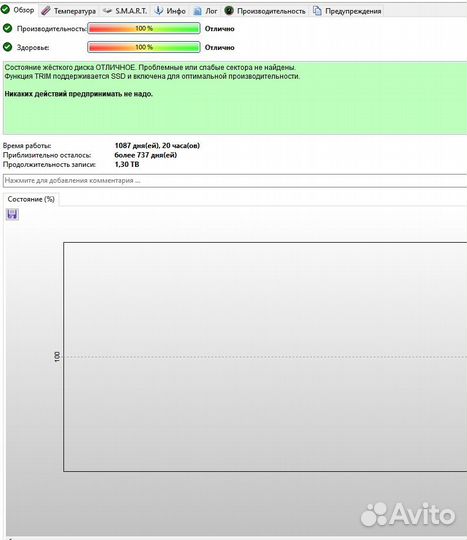Click the gauge icon beside Производительность tab
This screenshot has height=540, width=467.
click(229, 11)
